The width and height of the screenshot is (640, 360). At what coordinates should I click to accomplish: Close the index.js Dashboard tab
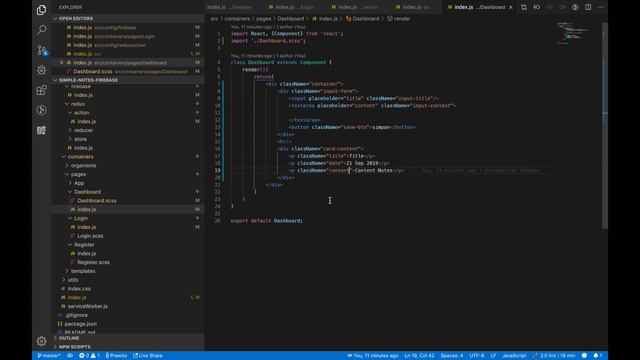(511, 7)
